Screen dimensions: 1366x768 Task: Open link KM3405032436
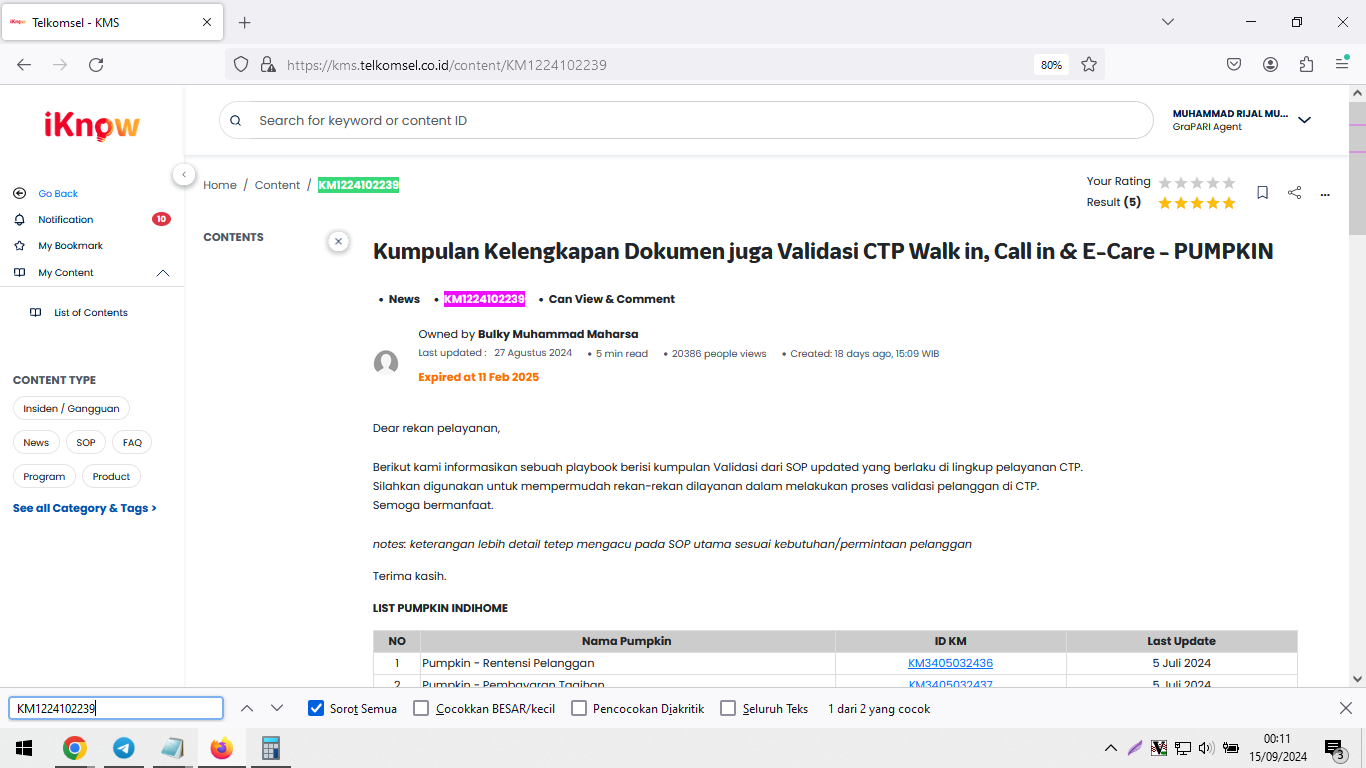pos(950,663)
